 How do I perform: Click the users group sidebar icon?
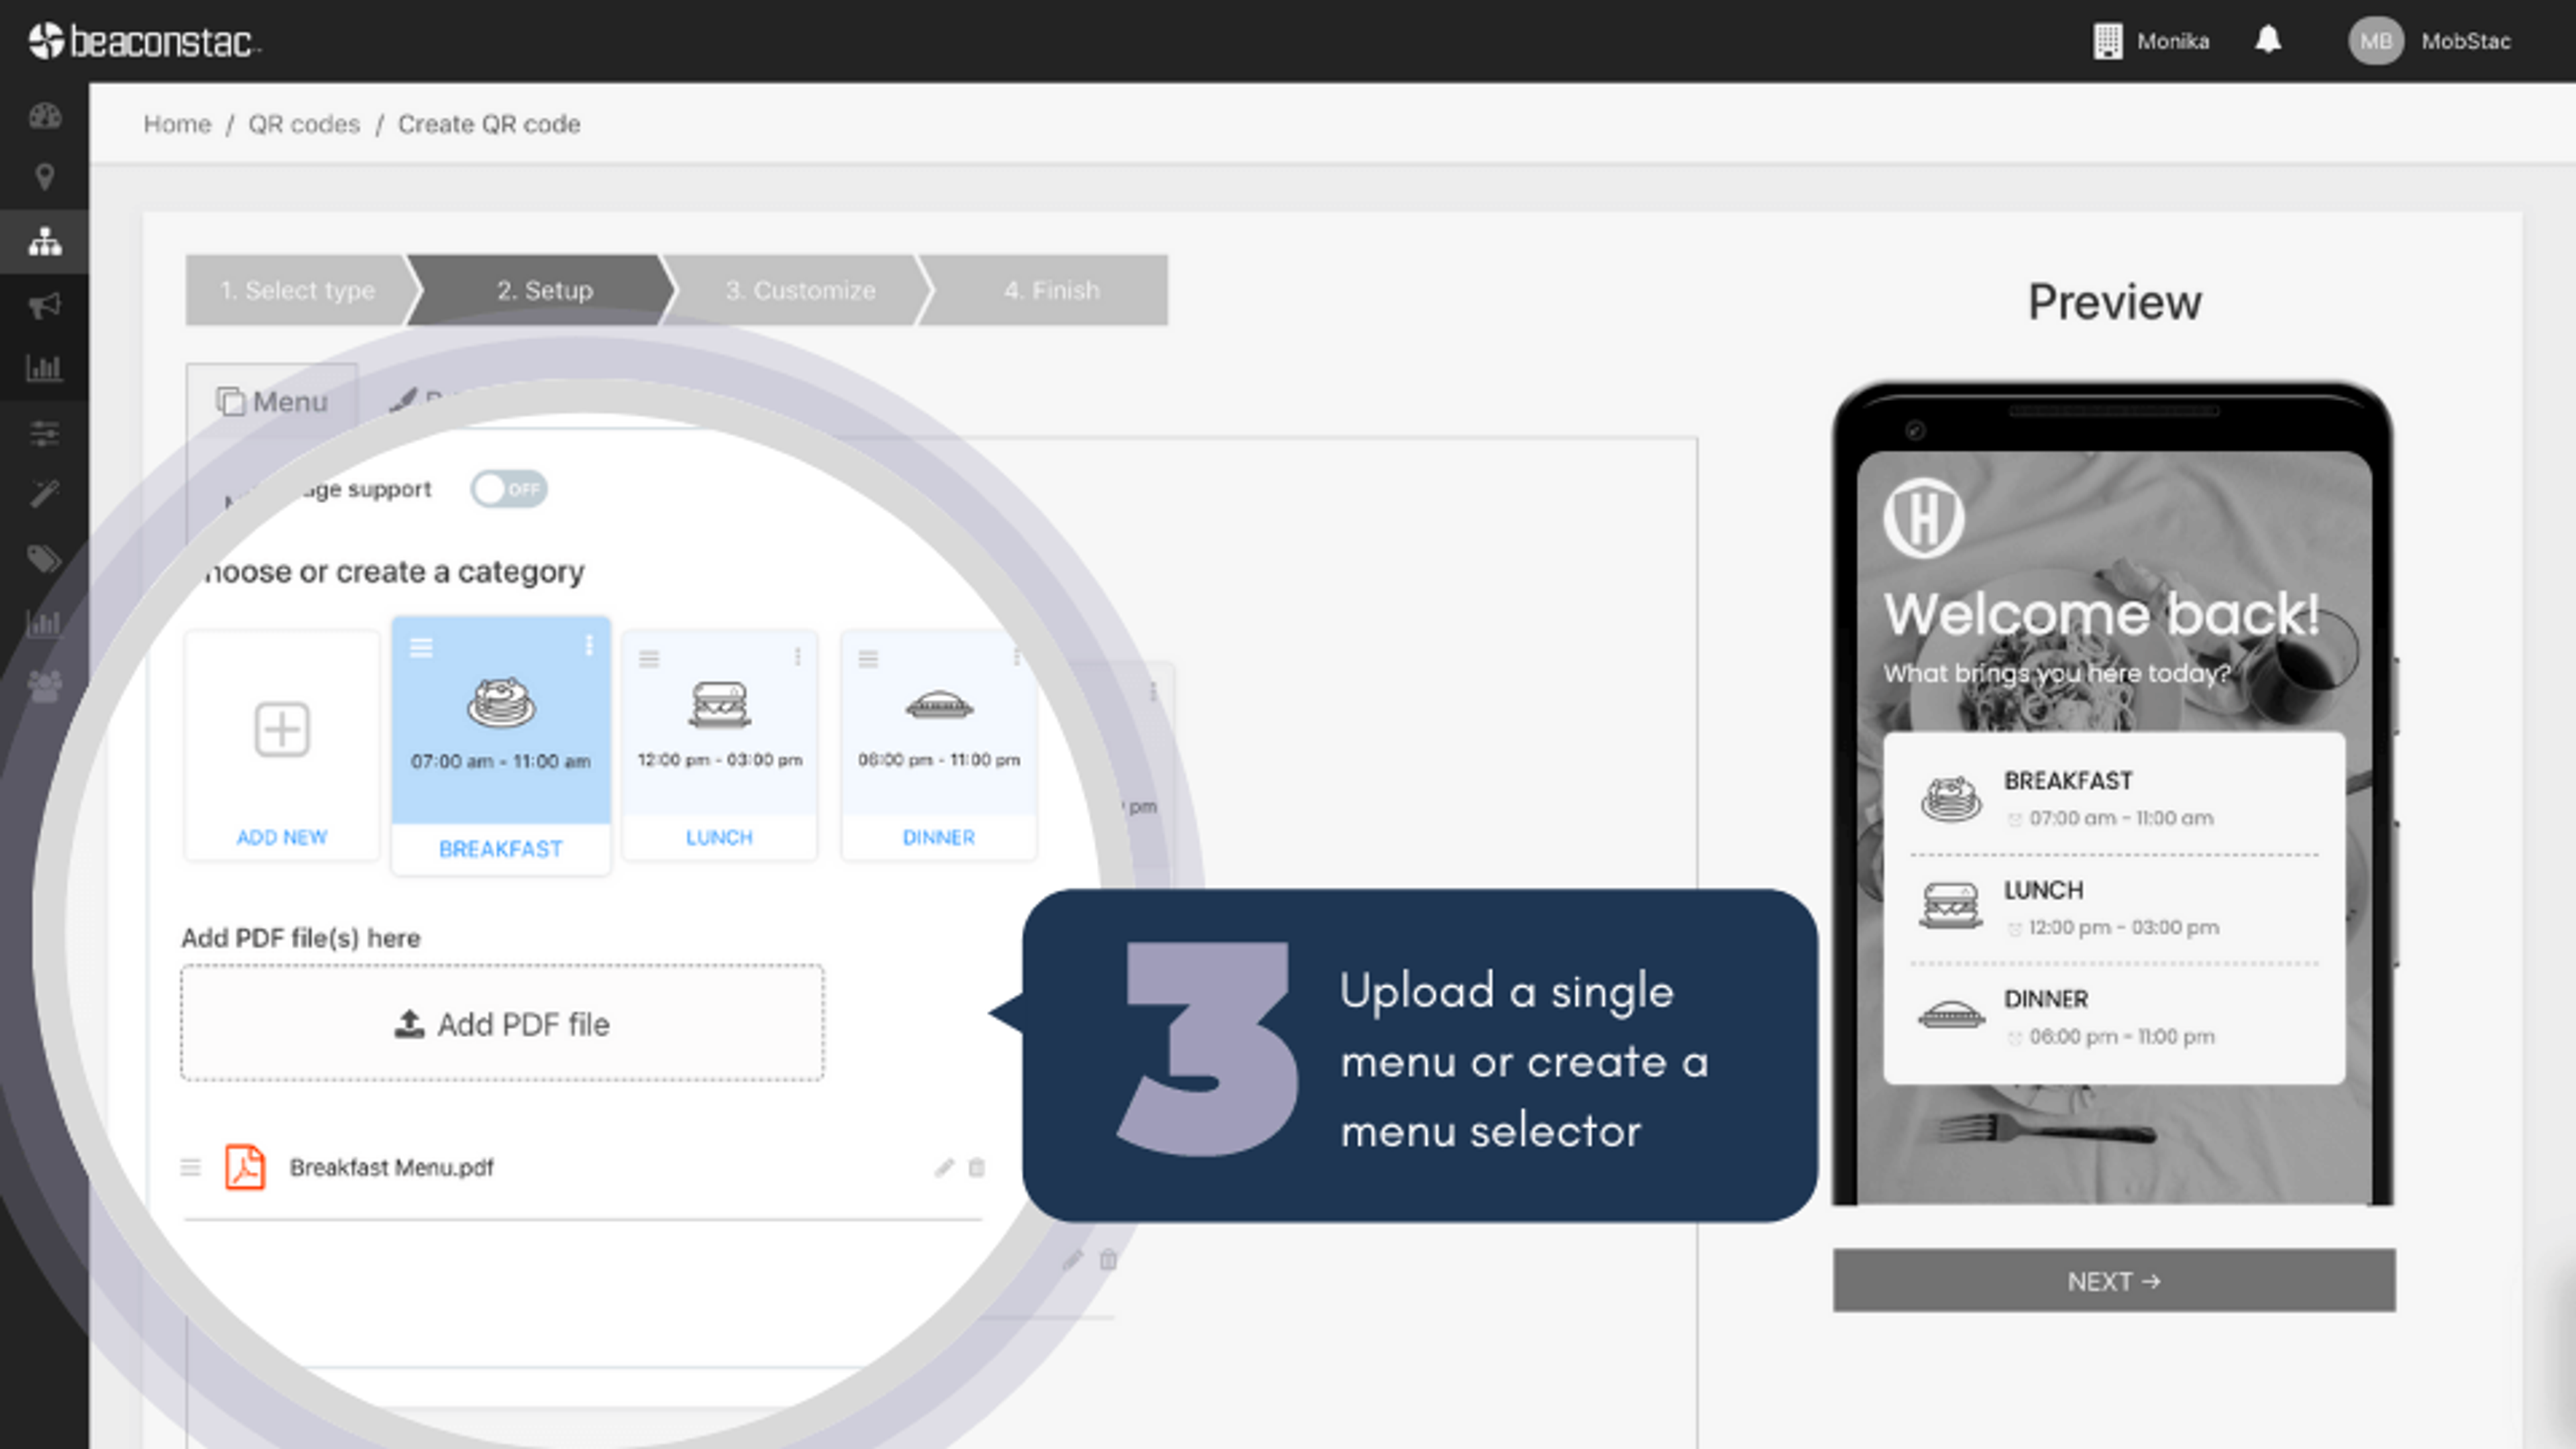coord(44,686)
